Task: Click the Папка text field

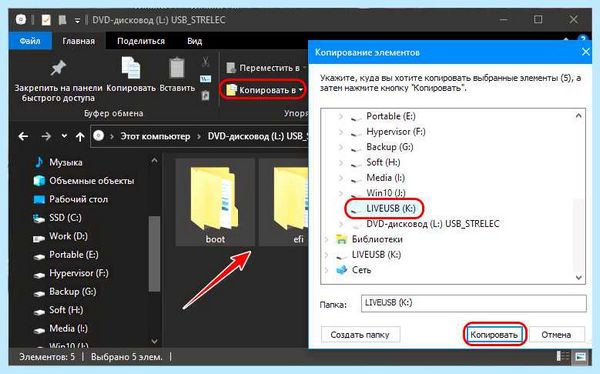Action: [x=473, y=303]
